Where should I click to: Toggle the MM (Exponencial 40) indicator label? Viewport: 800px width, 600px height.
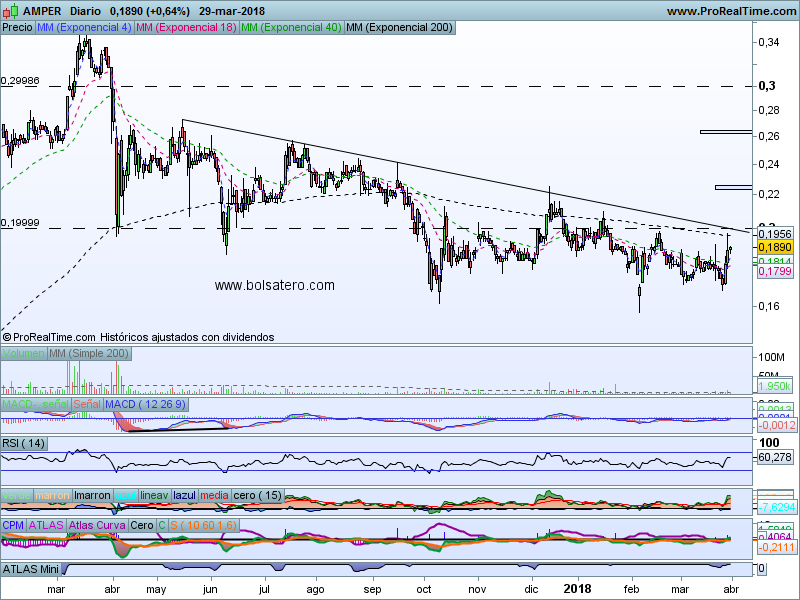click(x=290, y=28)
